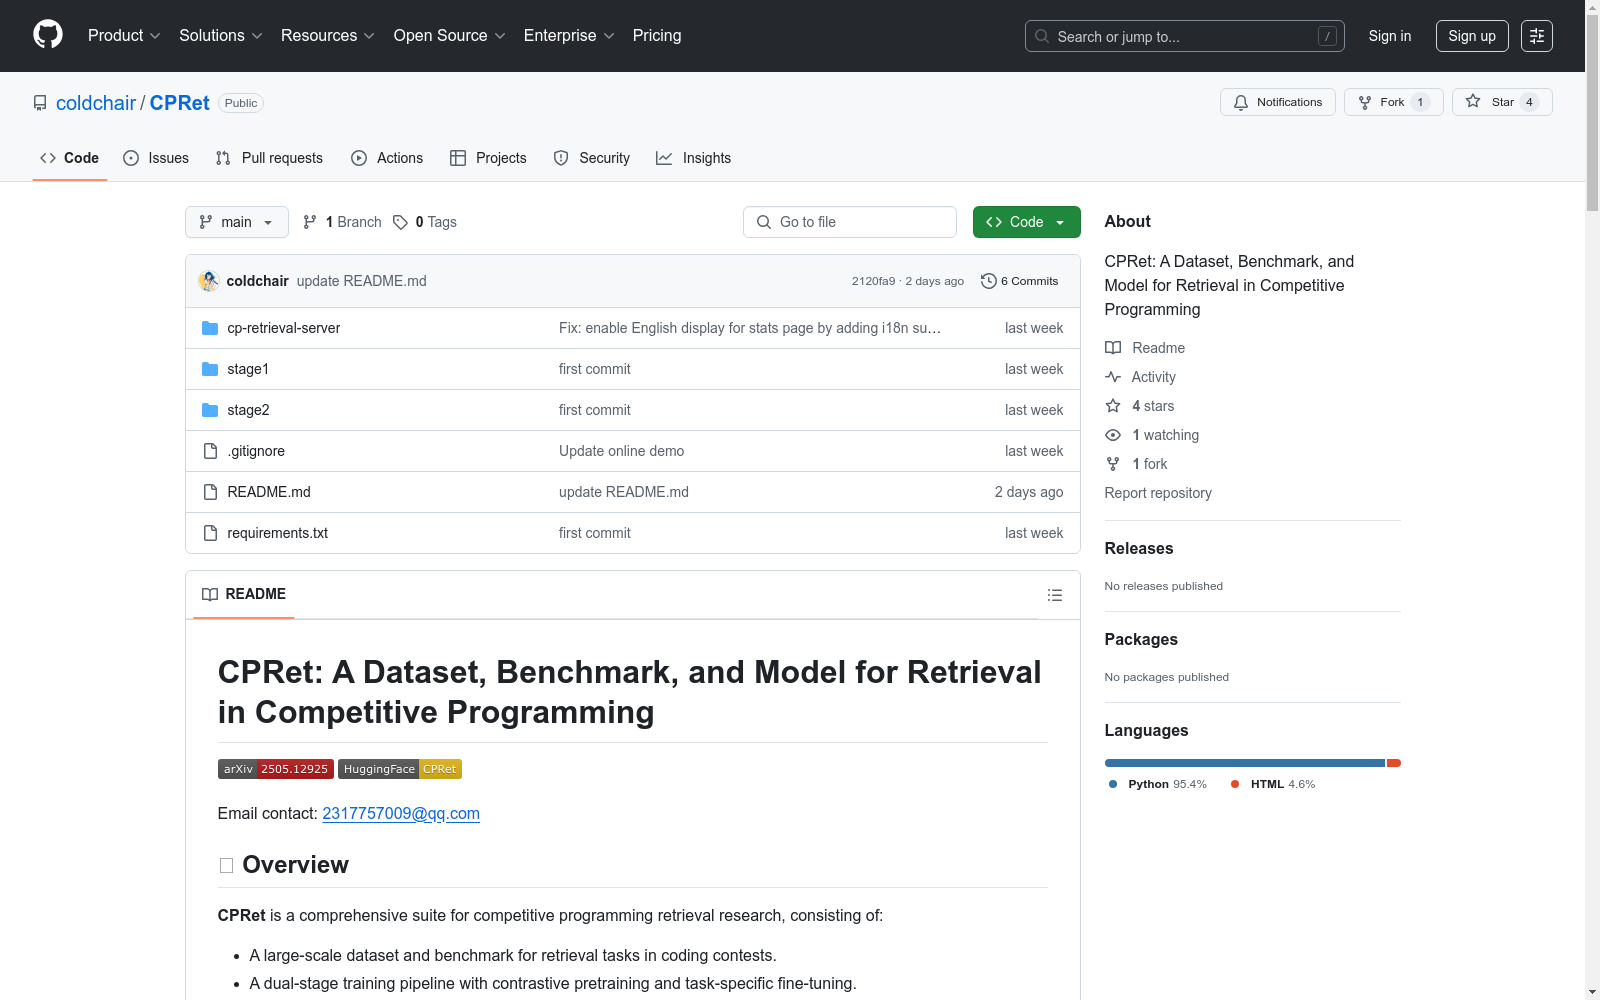Click the branch icon beside 1 Branch

click(x=310, y=222)
